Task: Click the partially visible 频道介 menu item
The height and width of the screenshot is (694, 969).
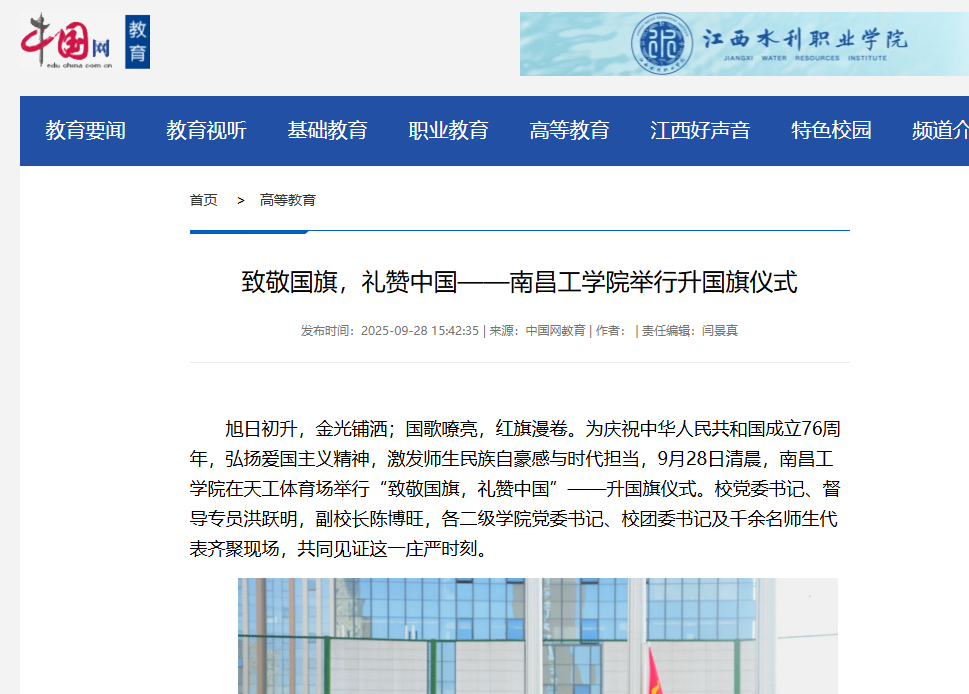Action: [x=940, y=130]
